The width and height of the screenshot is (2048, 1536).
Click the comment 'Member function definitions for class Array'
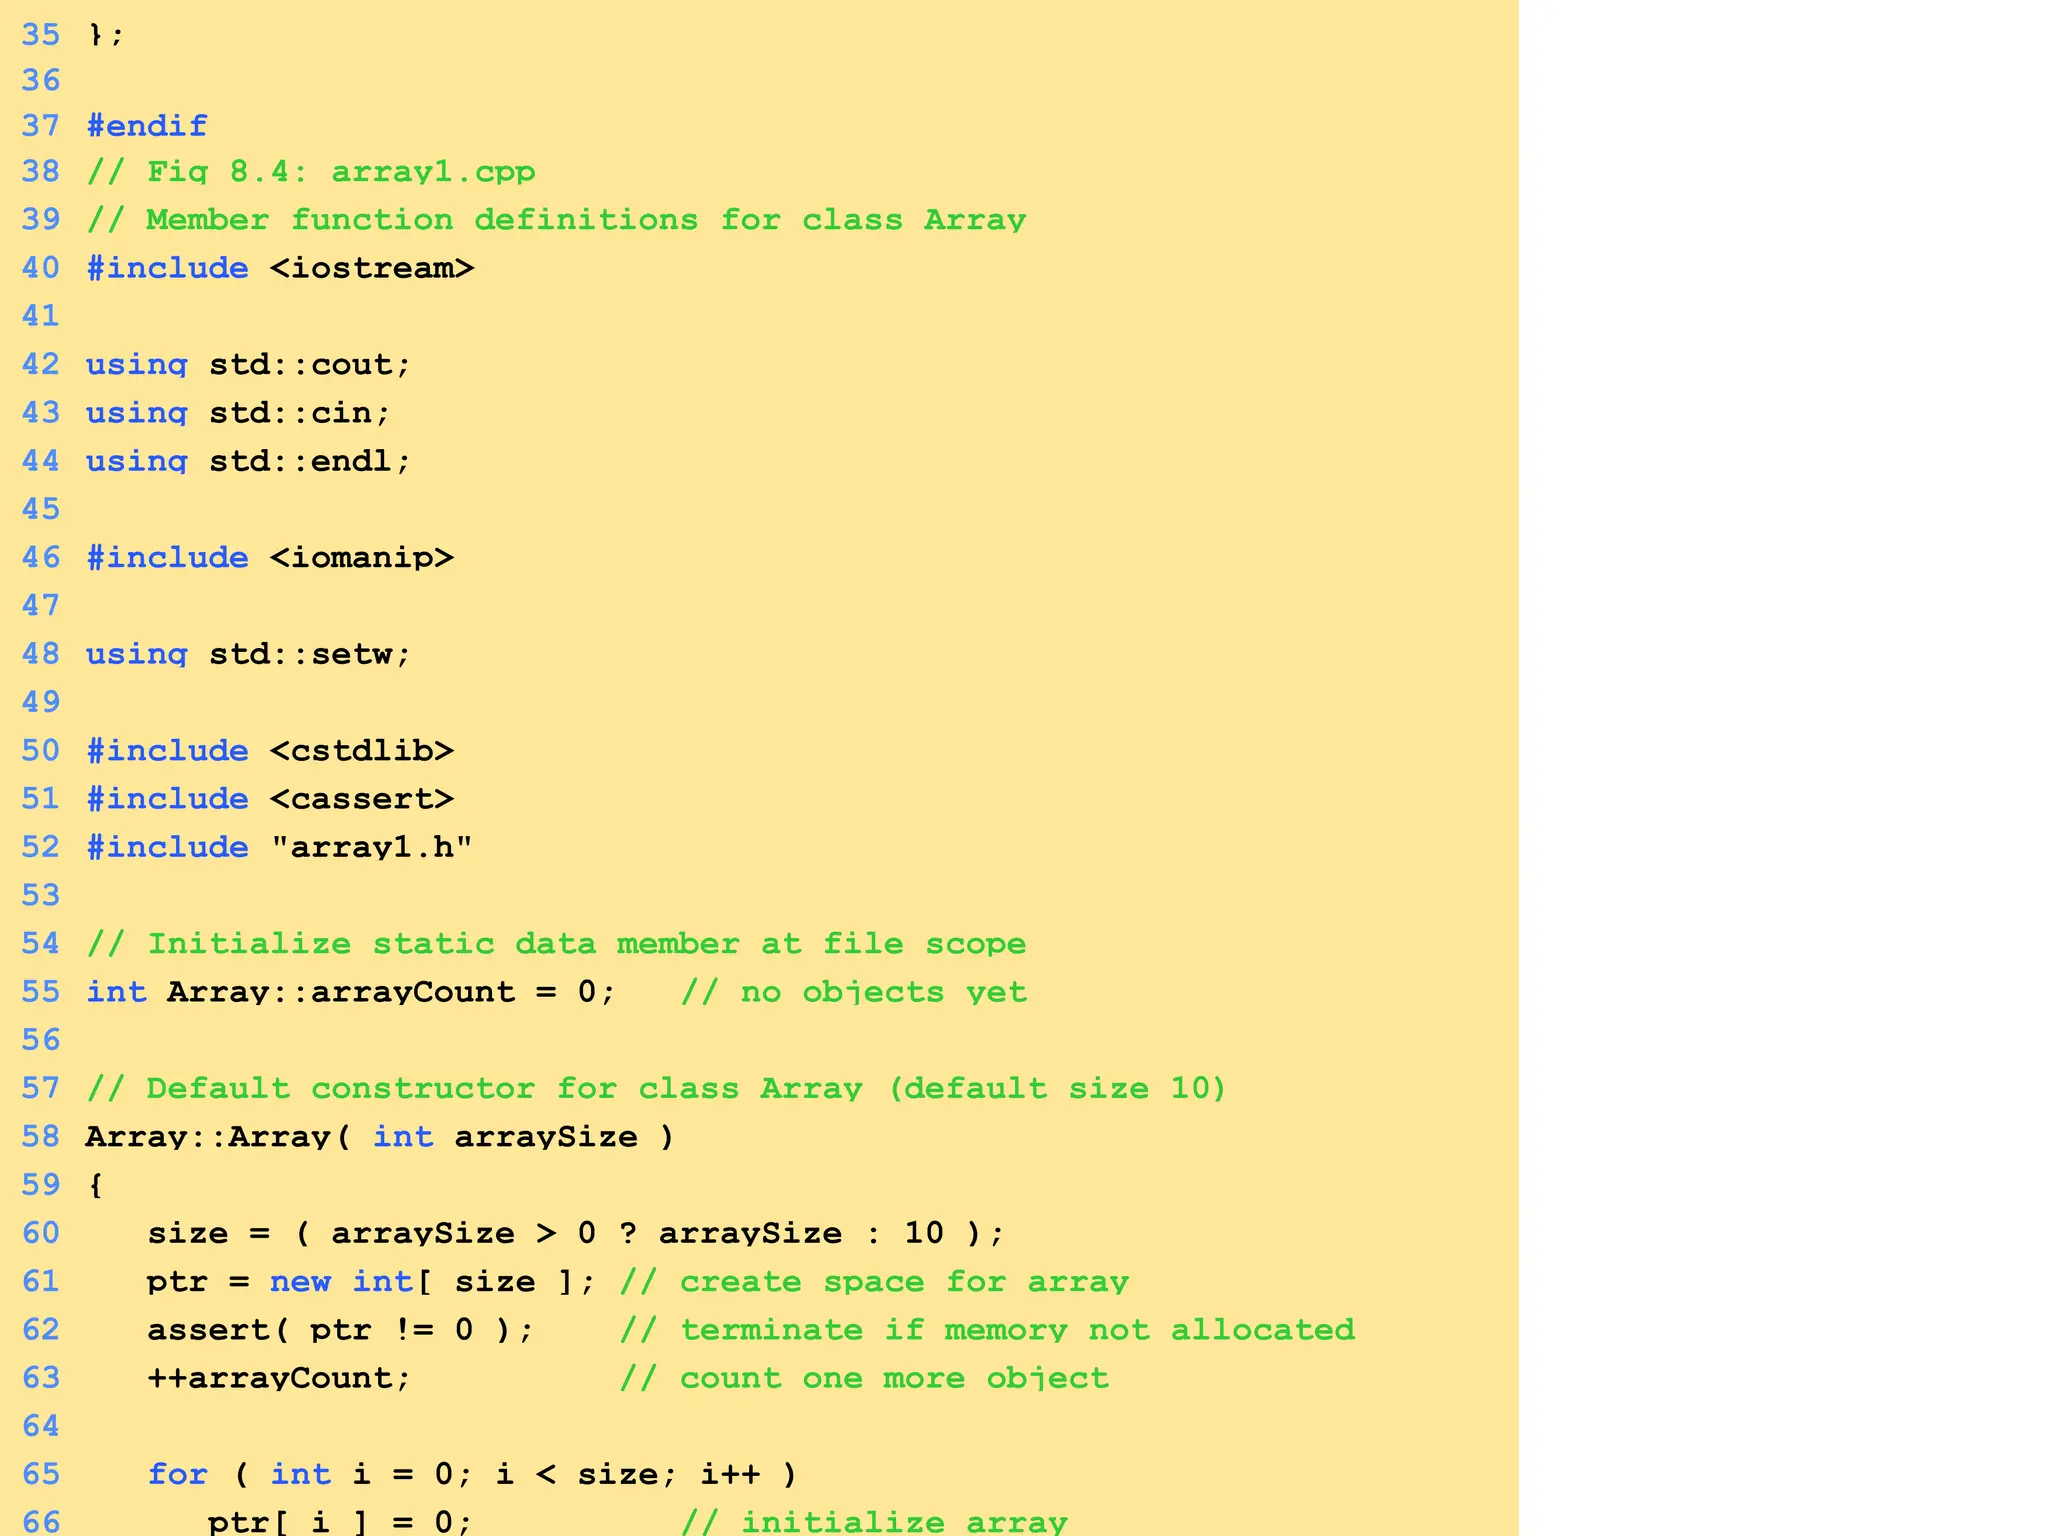[x=586, y=220]
